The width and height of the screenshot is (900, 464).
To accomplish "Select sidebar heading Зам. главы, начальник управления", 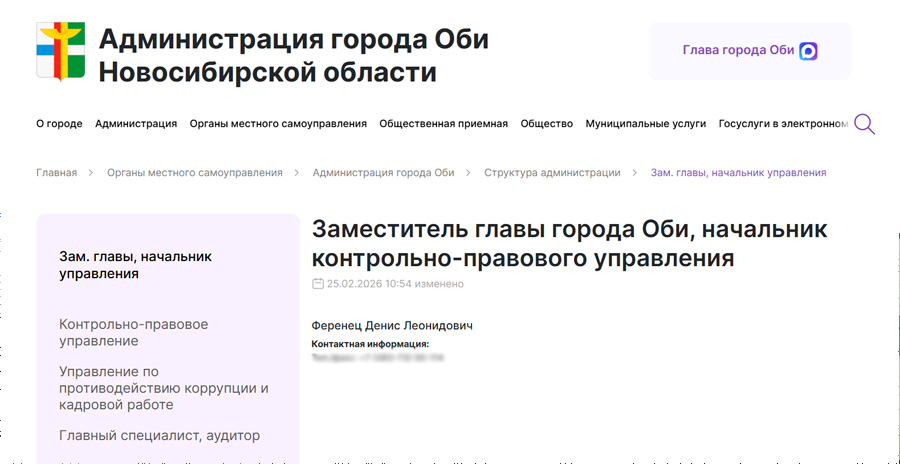I will point(135,265).
